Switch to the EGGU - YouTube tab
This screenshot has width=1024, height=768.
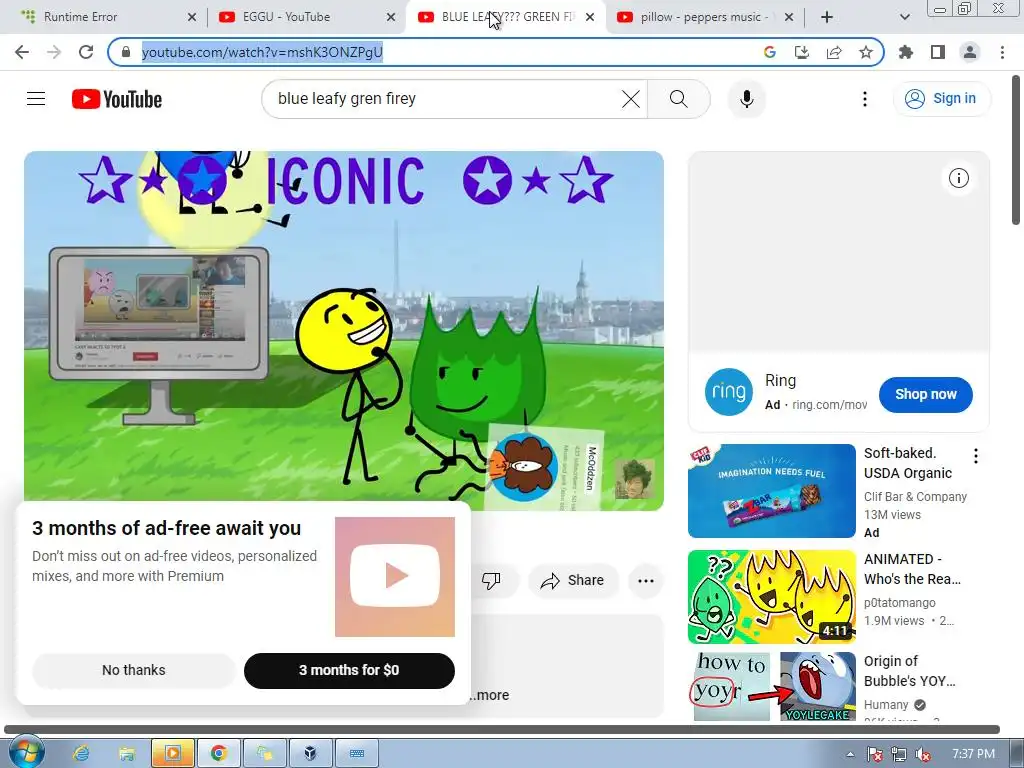click(x=307, y=17)
